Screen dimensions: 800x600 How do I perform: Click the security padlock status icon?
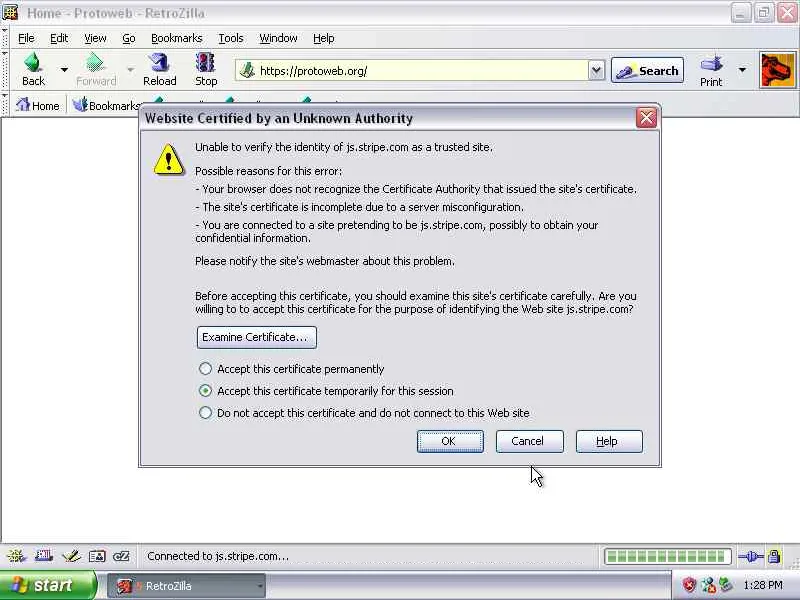click(x=774, y=556)
